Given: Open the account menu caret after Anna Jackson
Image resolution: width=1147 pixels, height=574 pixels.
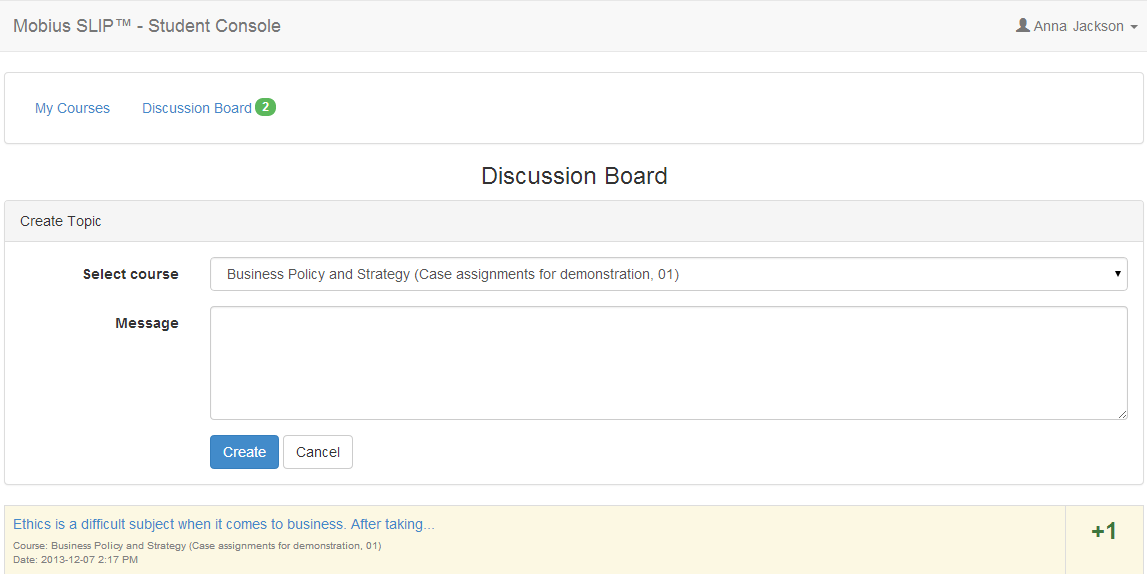Looking at the screenshot, I should tap(1134, 27).
